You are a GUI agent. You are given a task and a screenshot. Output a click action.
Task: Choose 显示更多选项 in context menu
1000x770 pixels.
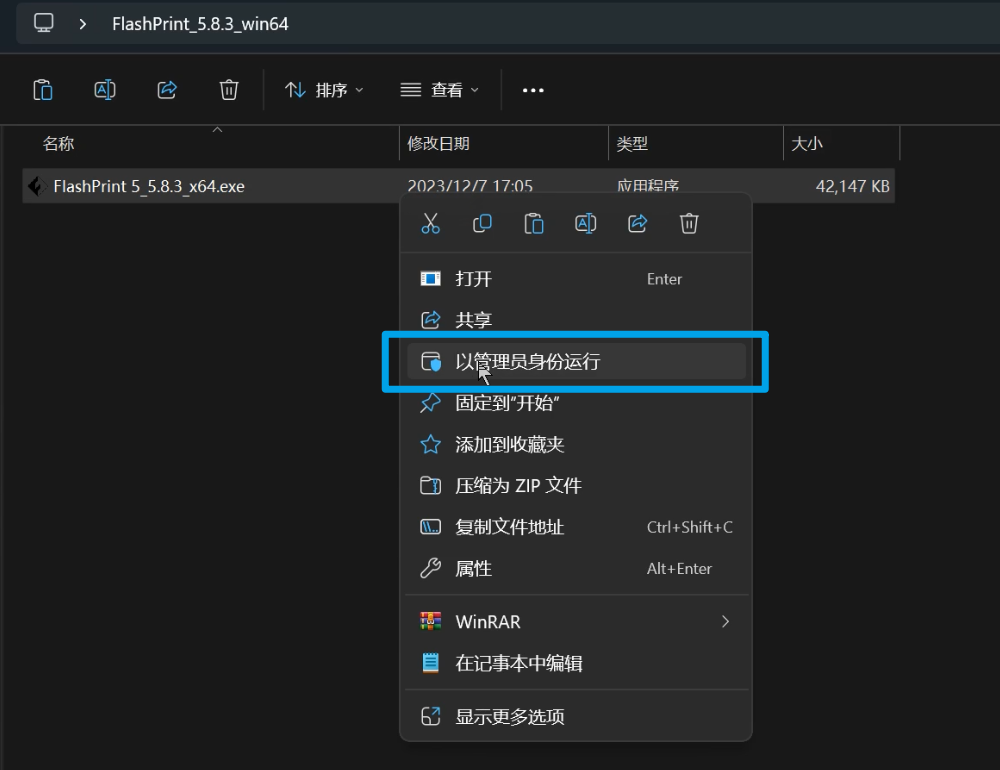577,716
